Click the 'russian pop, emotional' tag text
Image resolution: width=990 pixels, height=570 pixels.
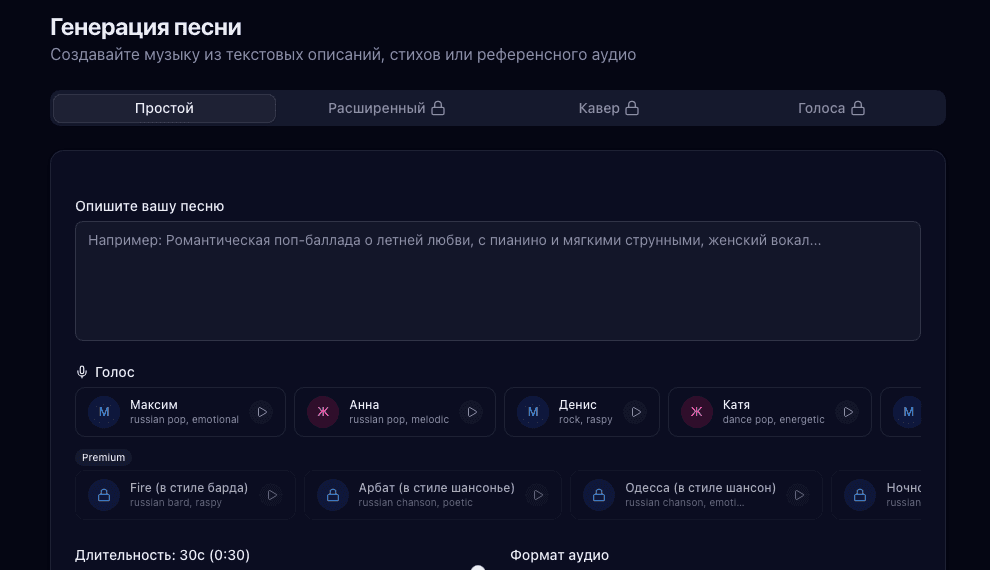pyautogui.click(x=184, y=420)
